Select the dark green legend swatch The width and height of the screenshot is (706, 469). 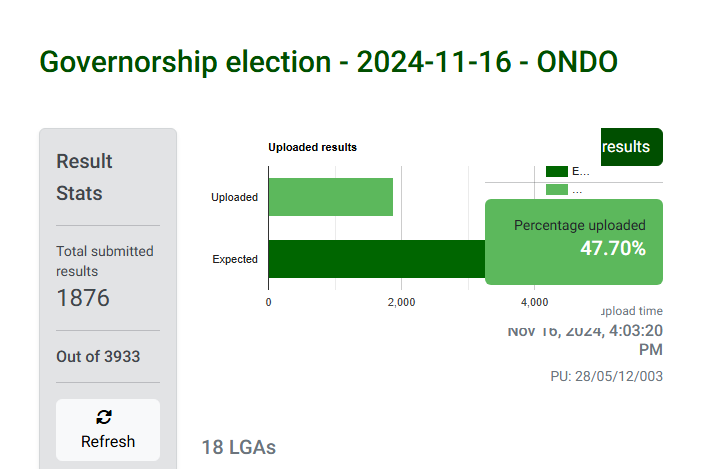point(556,171)
